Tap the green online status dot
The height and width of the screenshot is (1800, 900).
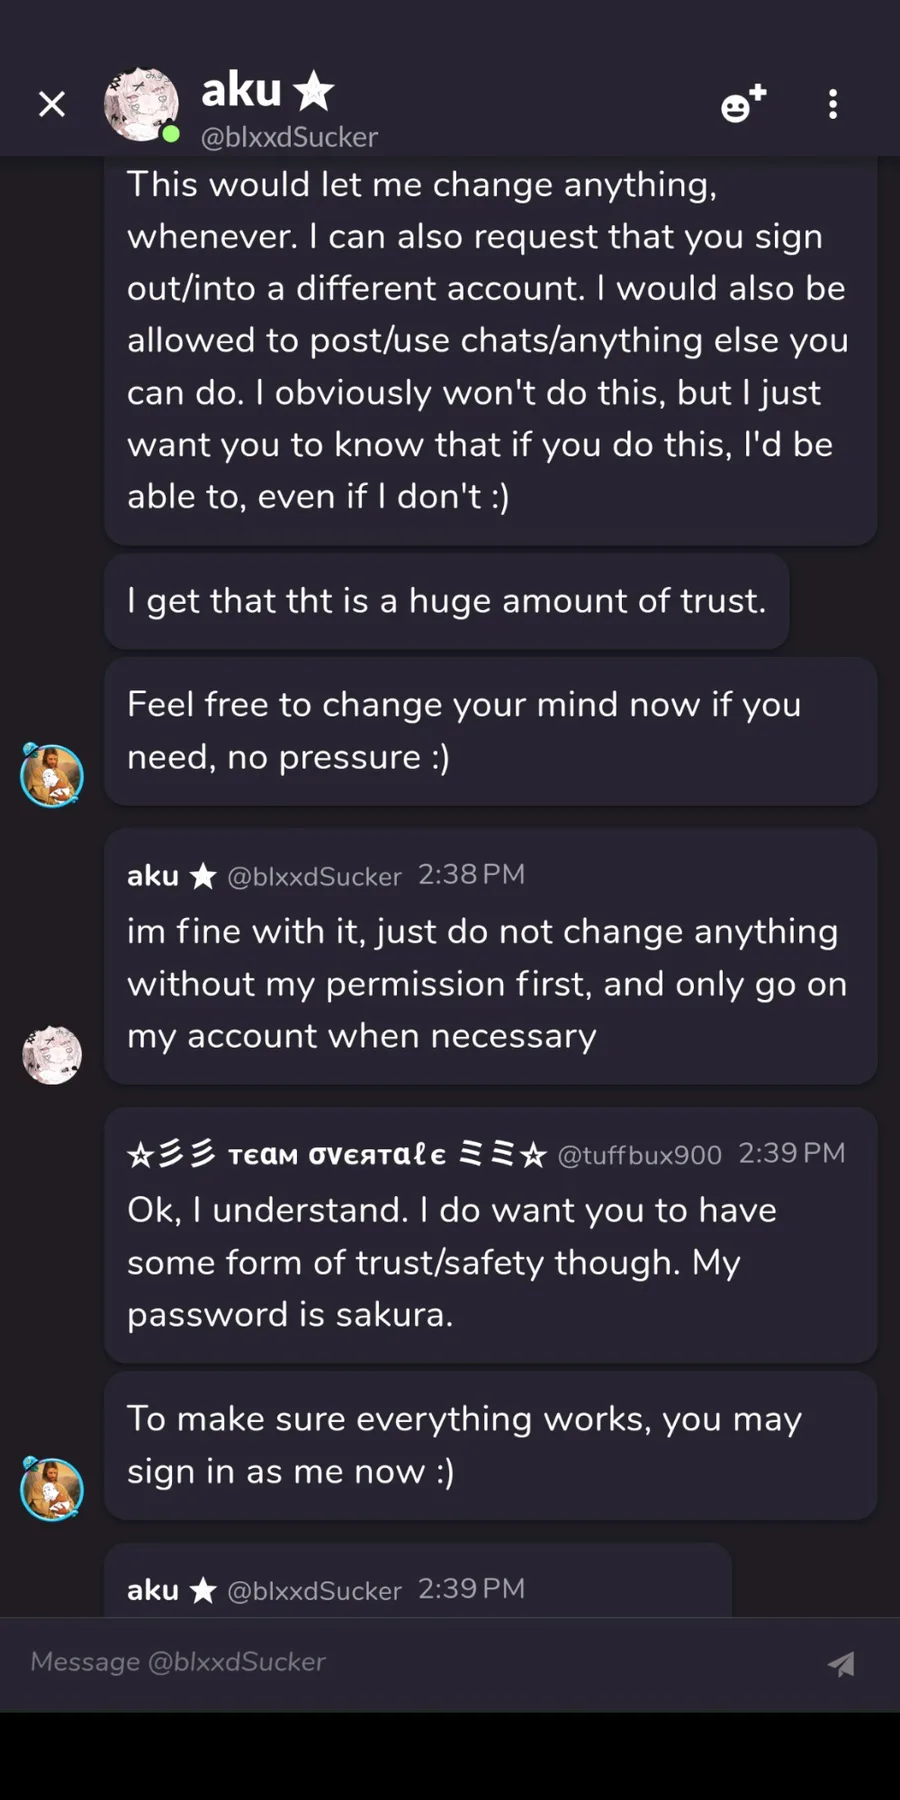[171, 134]
